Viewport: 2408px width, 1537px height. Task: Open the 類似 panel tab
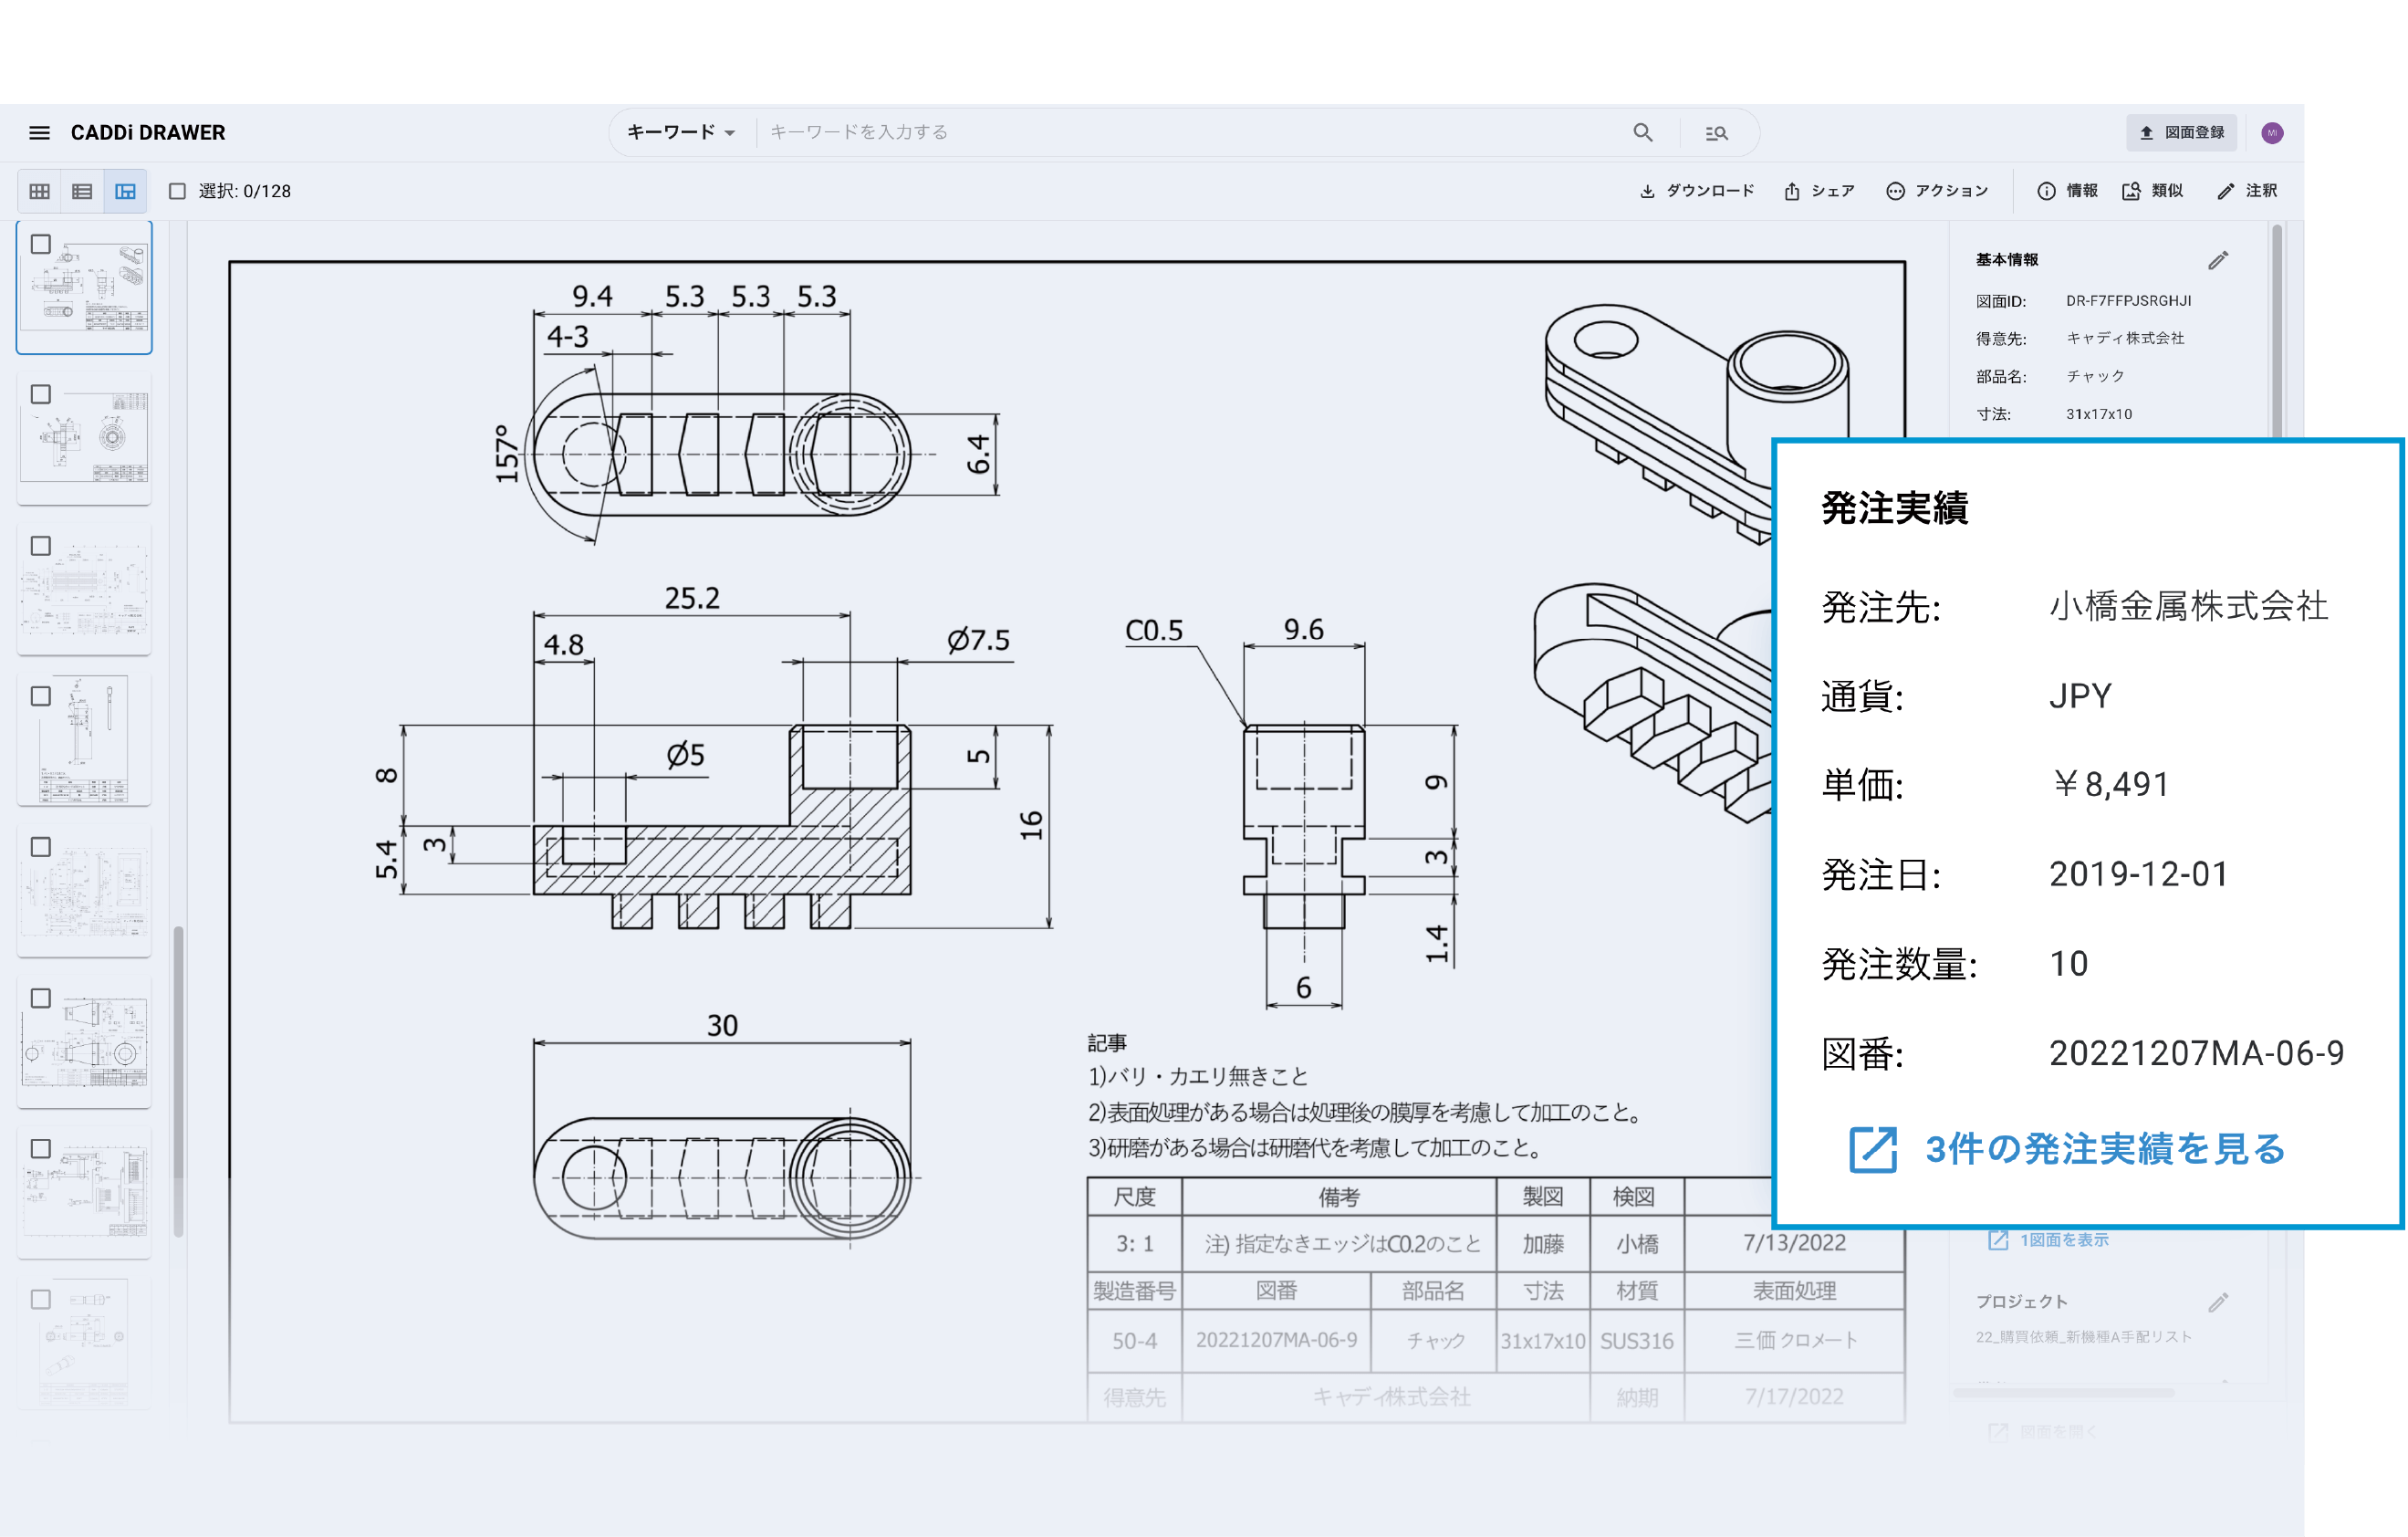(x=2152, y=191)
